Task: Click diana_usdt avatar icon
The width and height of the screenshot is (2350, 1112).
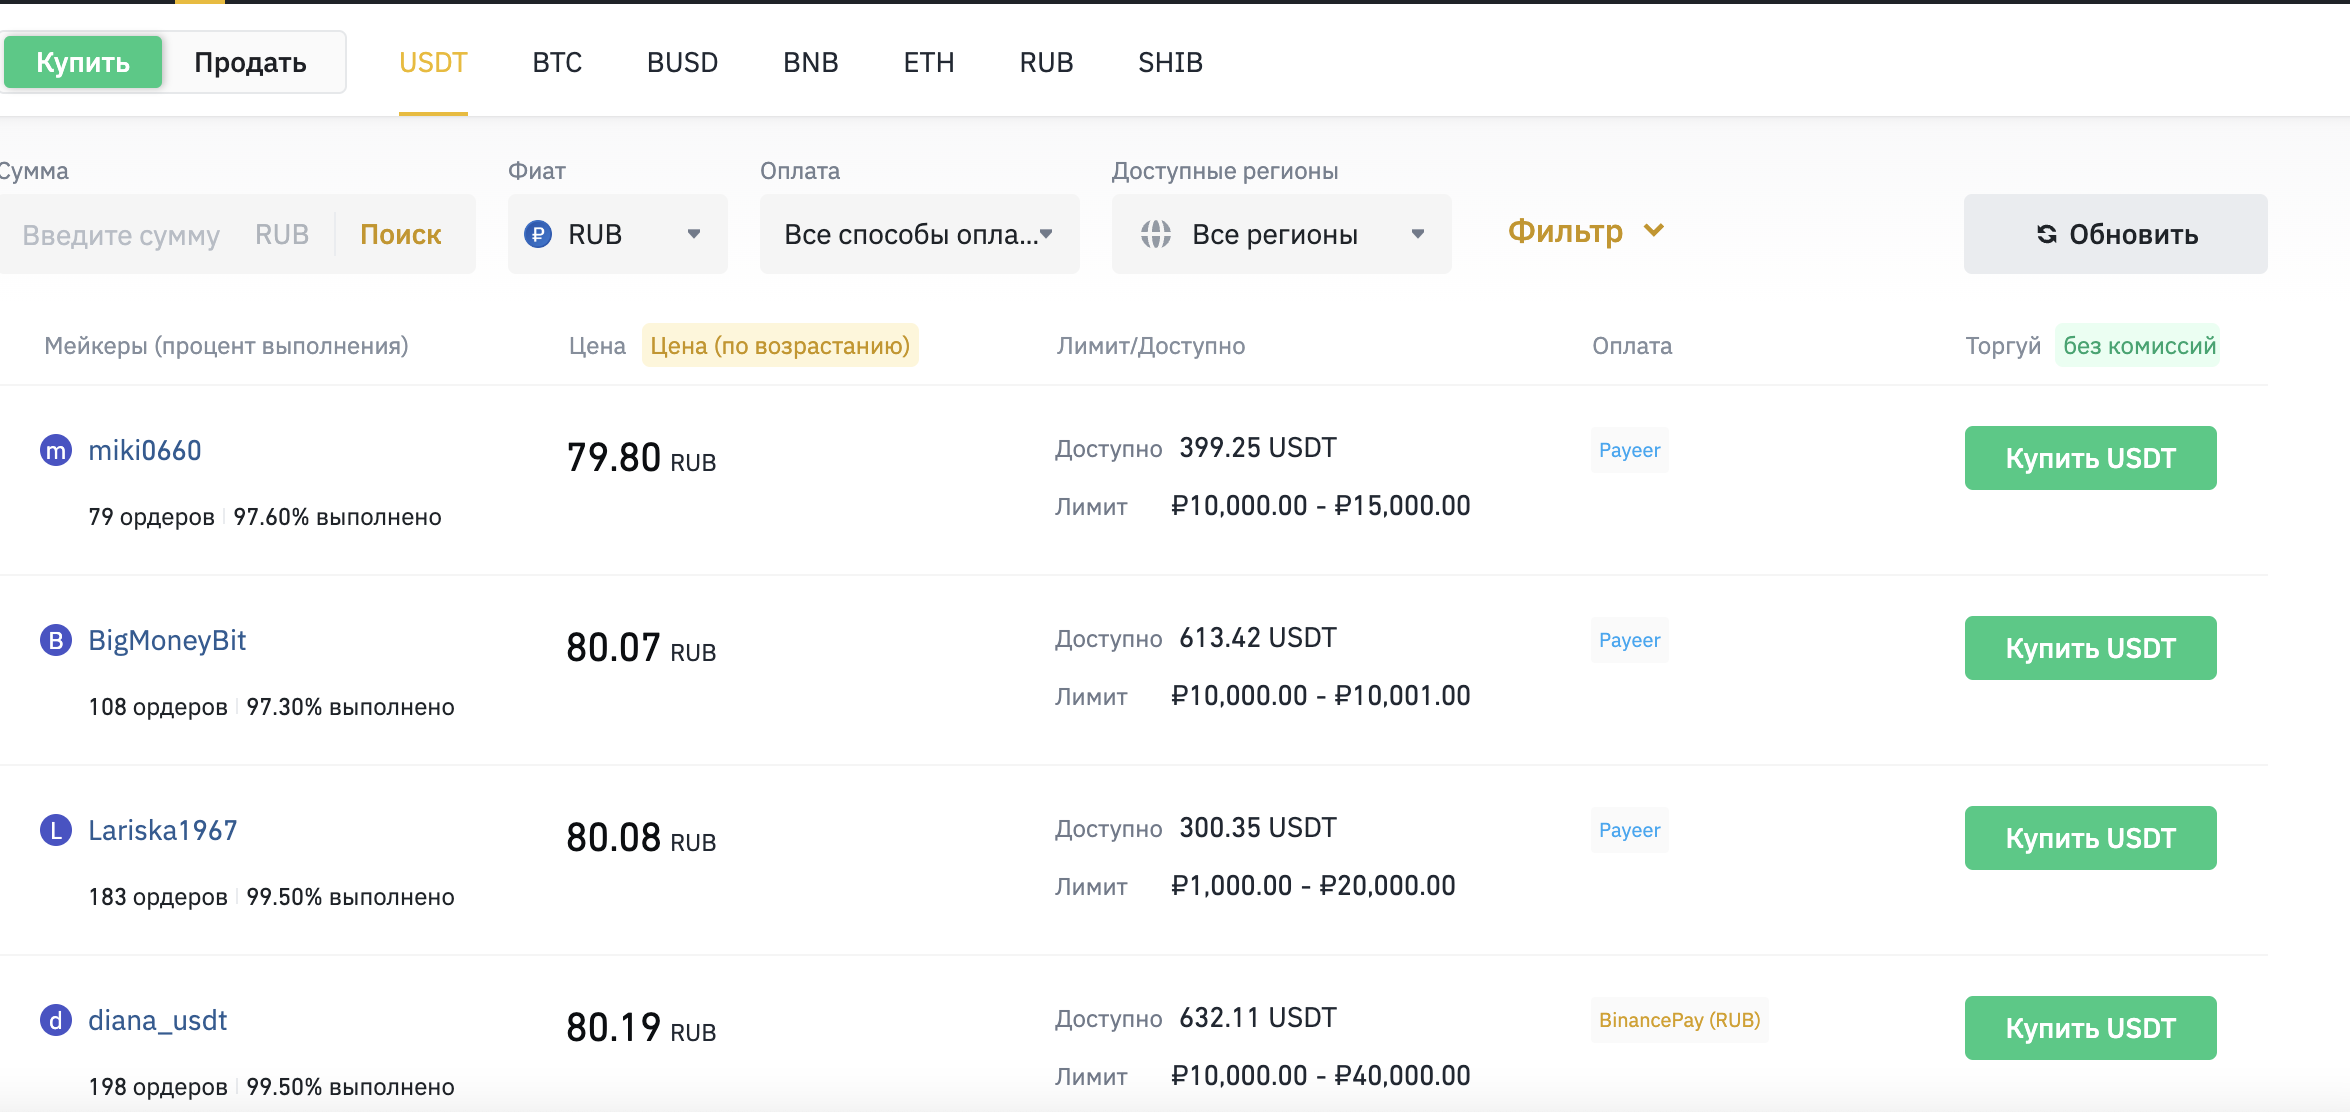Action: click(56, 1020)
